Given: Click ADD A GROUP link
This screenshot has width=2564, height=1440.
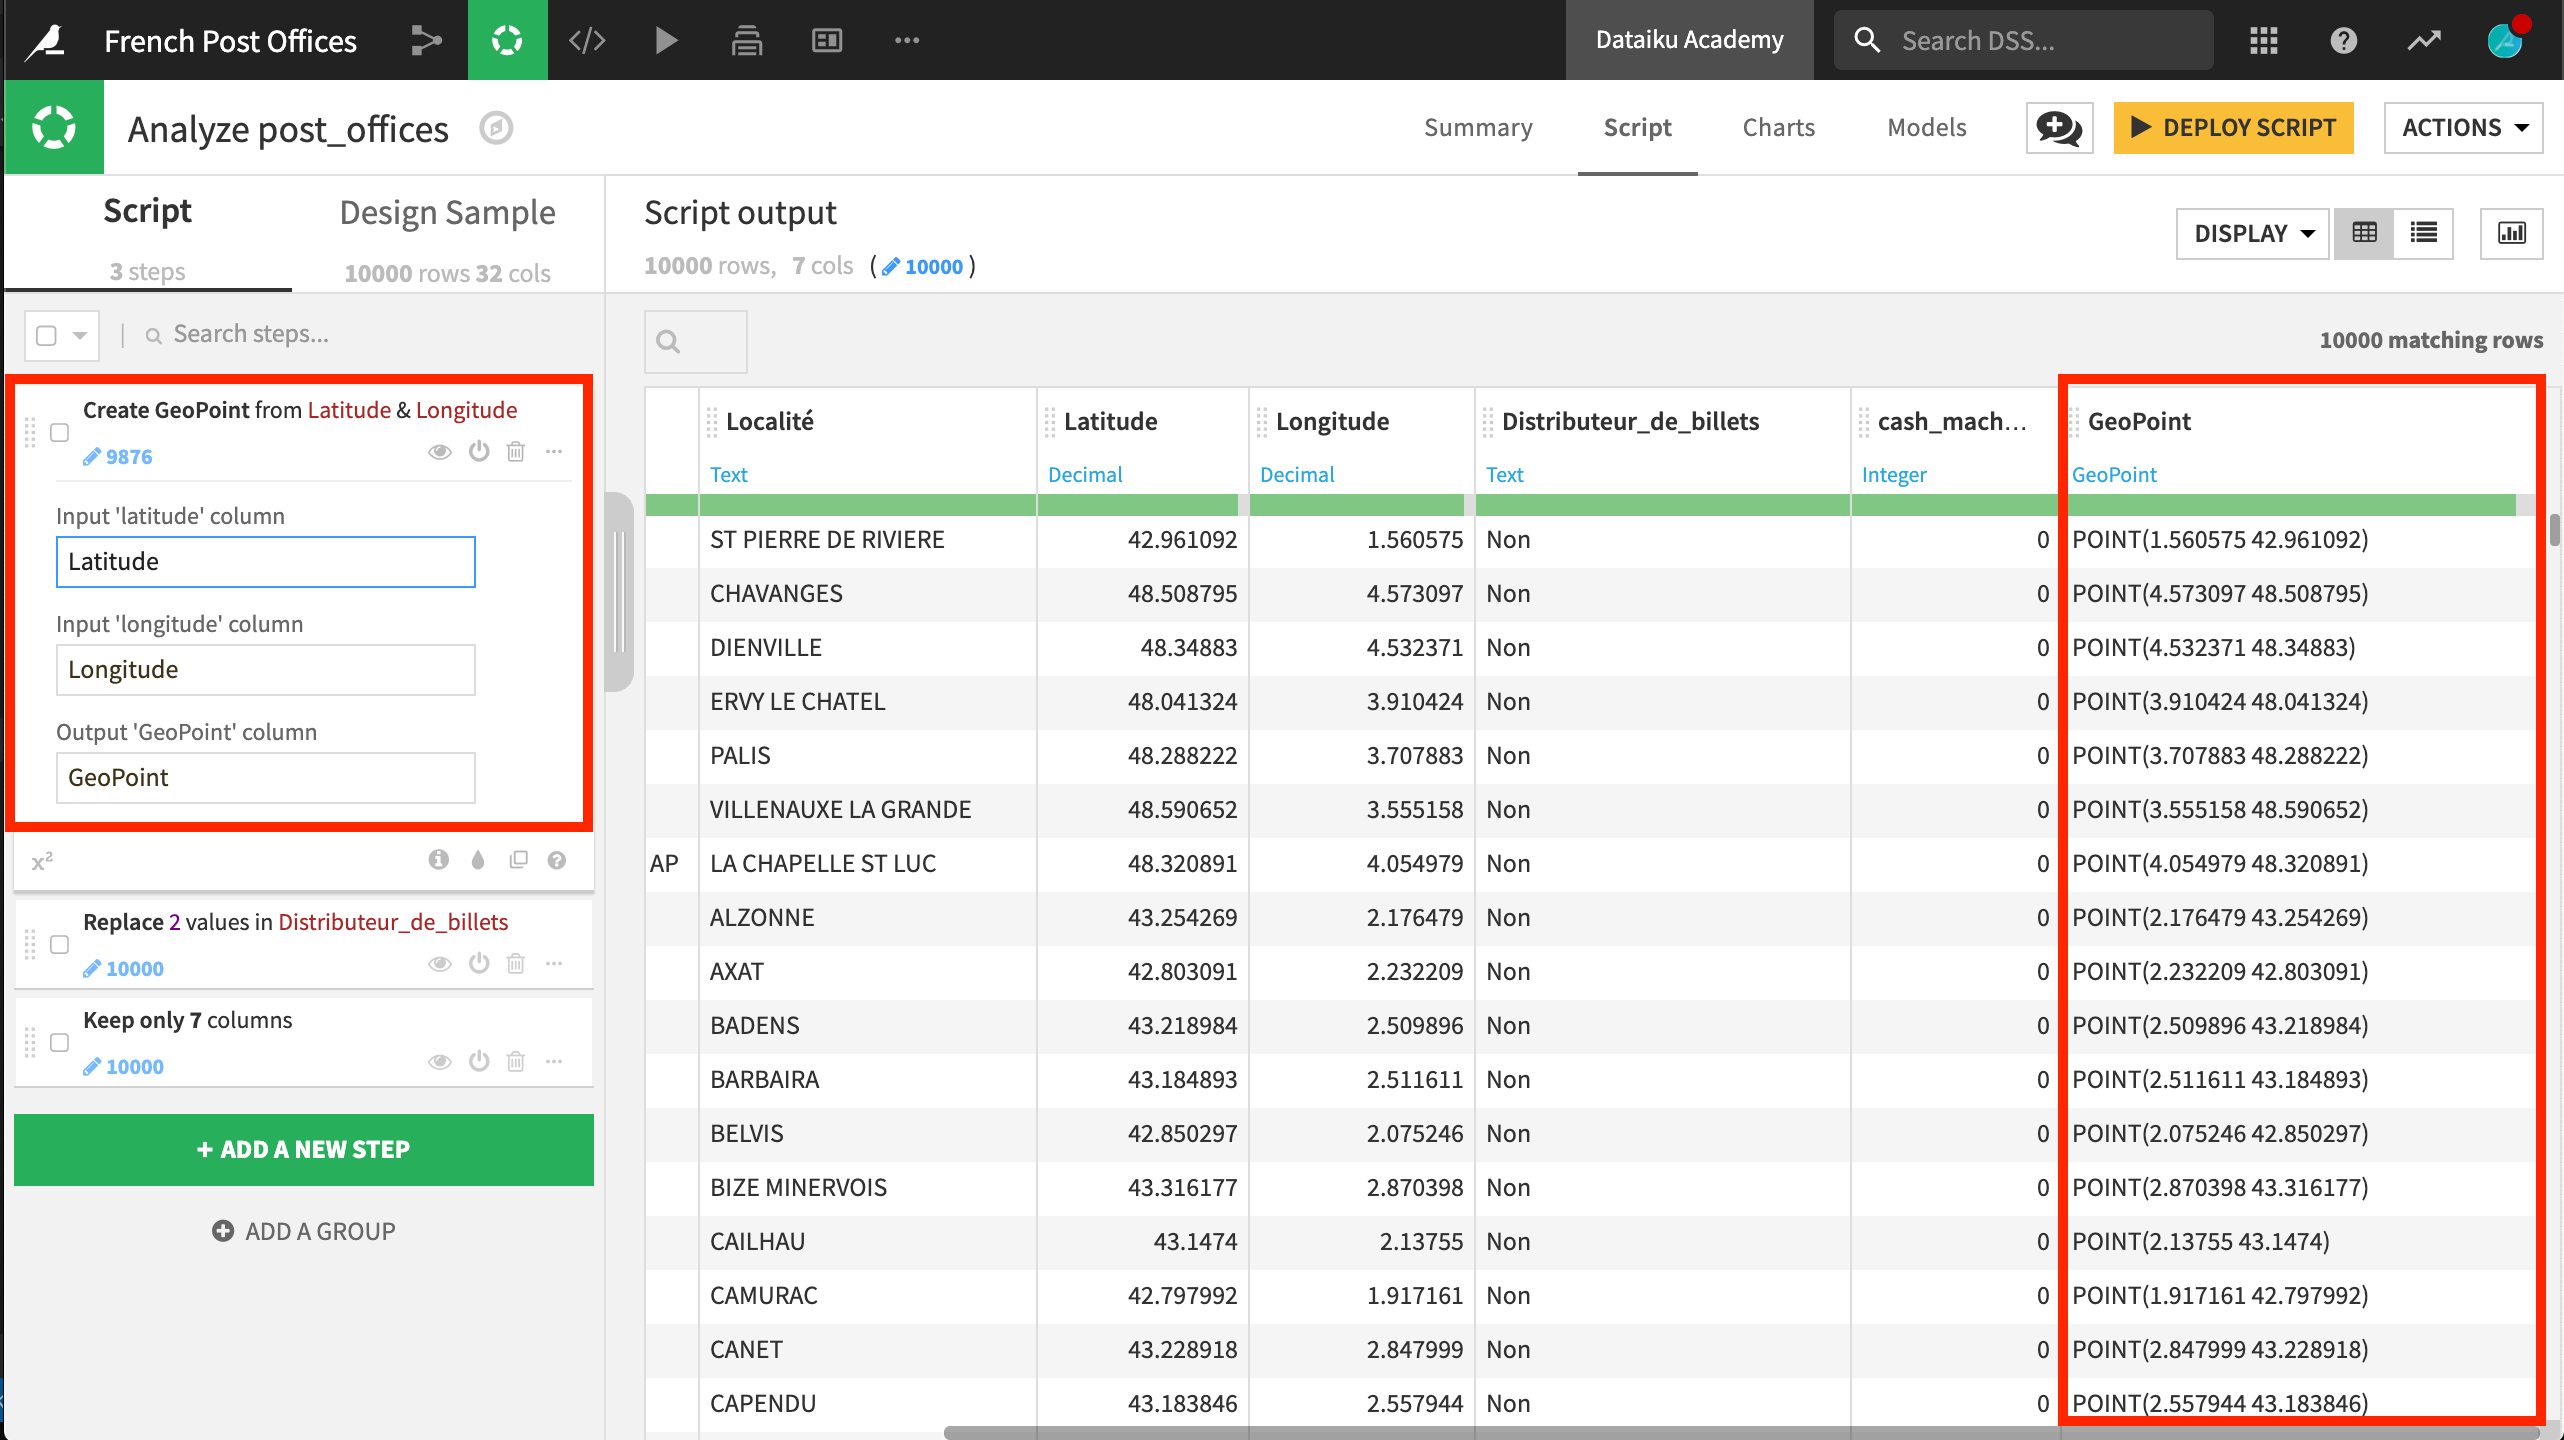Looking at the screenshot, I should click(304, 1231).
